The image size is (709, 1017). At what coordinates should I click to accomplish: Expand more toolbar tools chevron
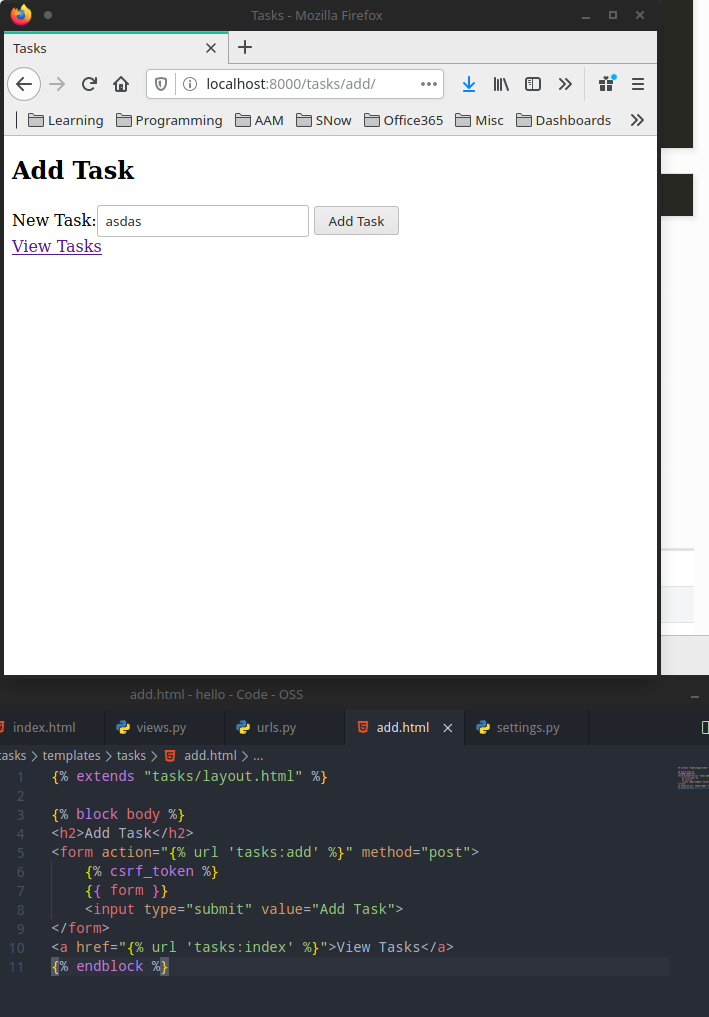[565, 84]
